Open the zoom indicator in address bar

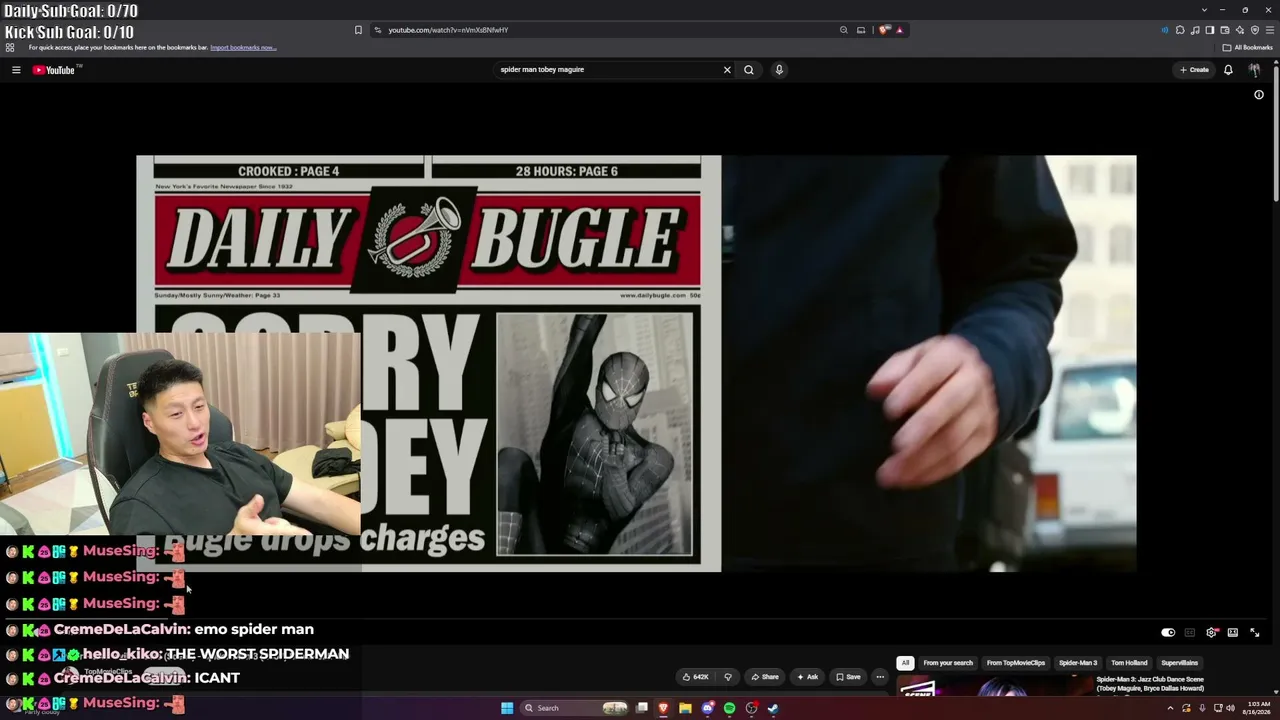844,30
